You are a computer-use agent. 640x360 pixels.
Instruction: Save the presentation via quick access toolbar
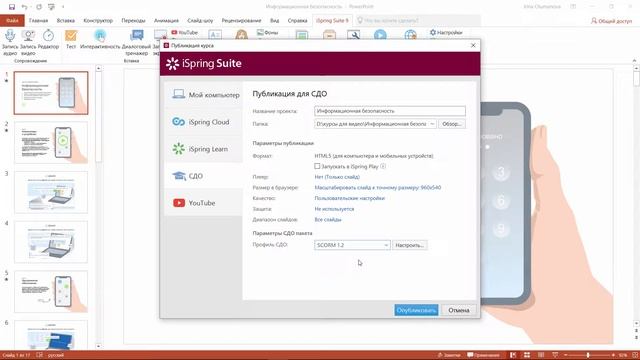tap(12, 7)
